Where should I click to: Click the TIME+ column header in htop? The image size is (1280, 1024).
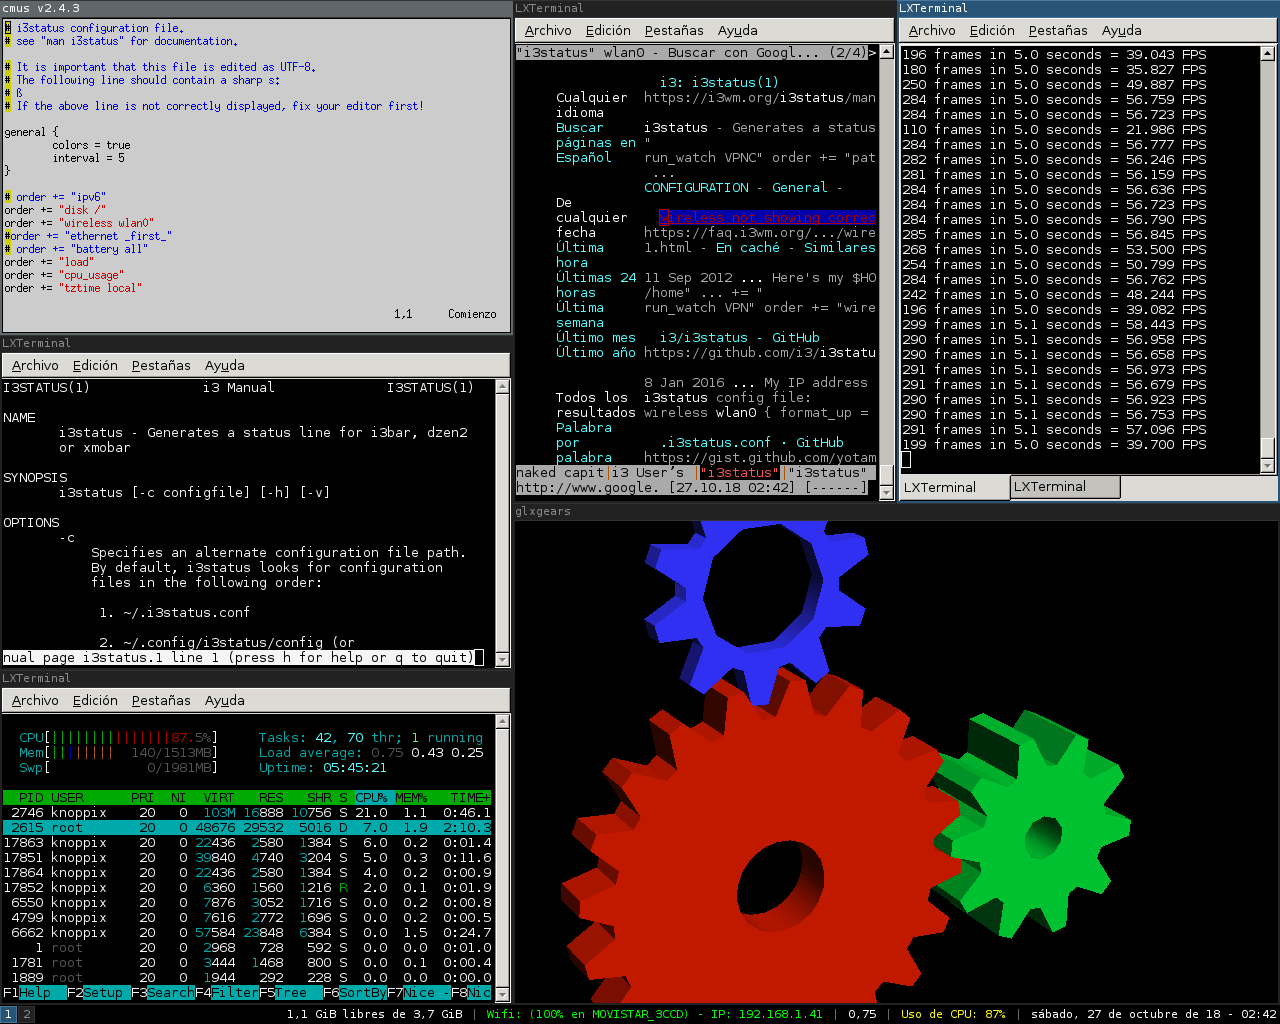click(471, 798)
